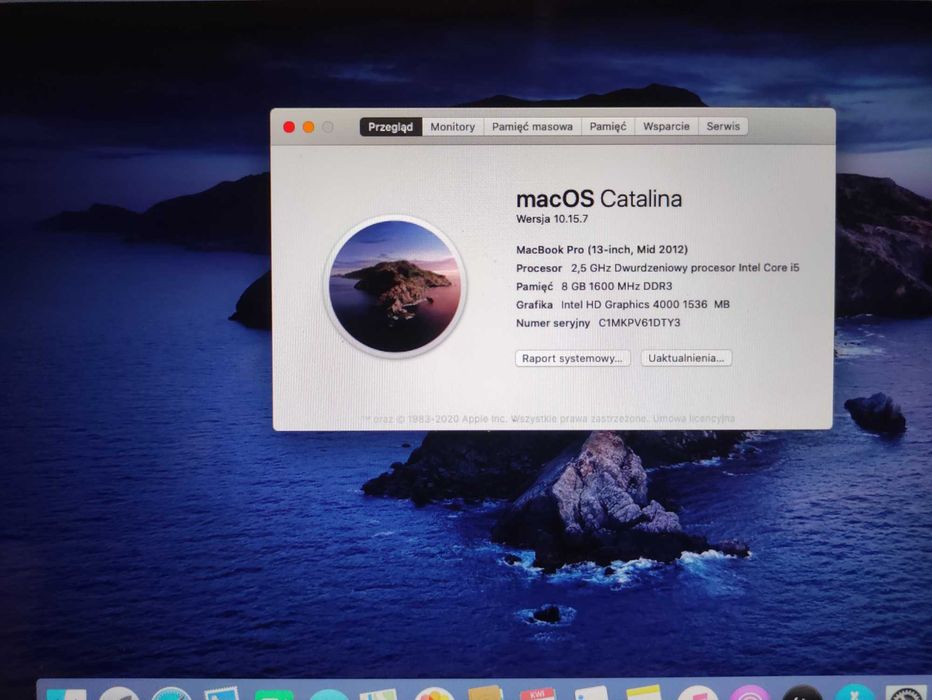Check for Uaktualnienia button
This screenshot has height=700, width=932.
click(x=686, y=358)
